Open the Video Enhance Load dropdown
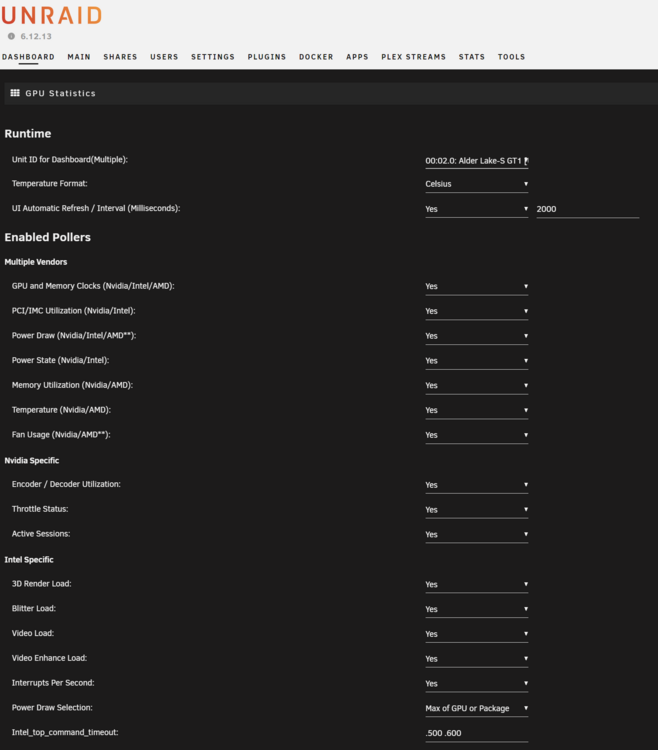The width and height of the screenshot is (658, 750). click(x=477, y=660)
